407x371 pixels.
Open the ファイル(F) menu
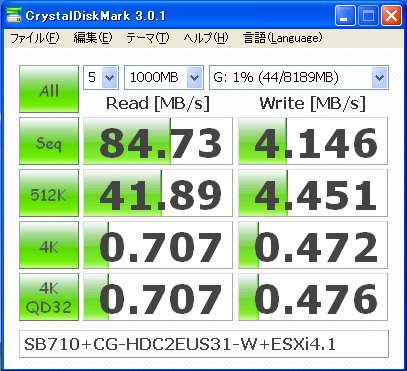pos(35,38)
